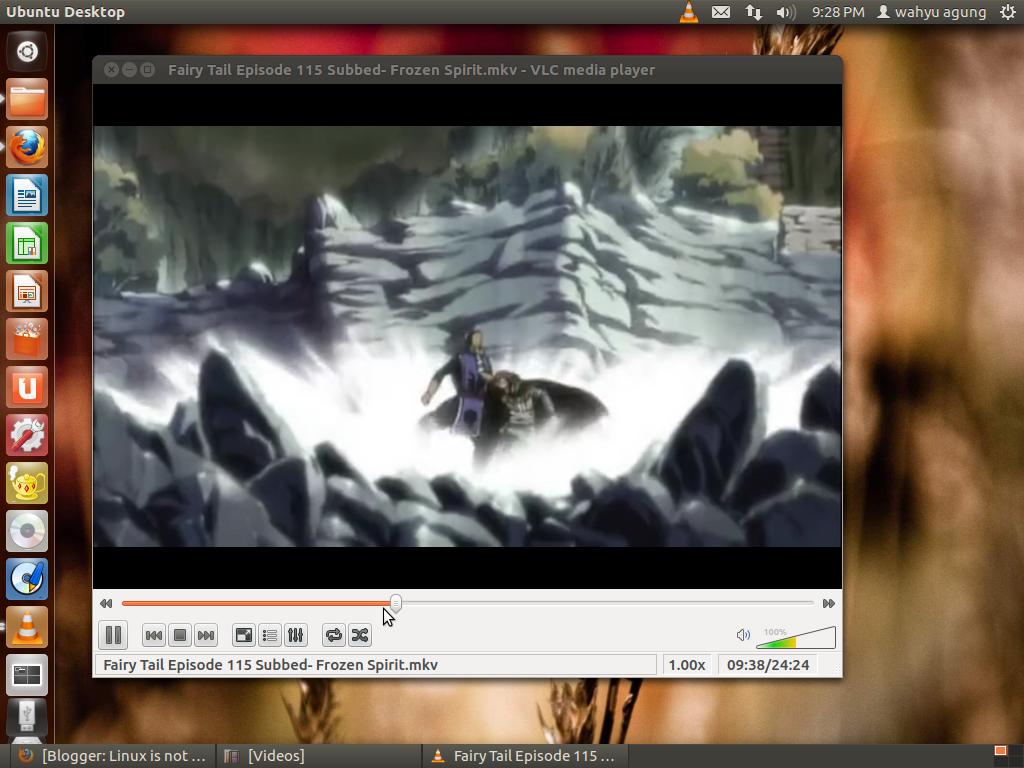Viewport: 1024px width, 768px height.
Task: Launch Firefox web browser
Action: click(27, 147)
